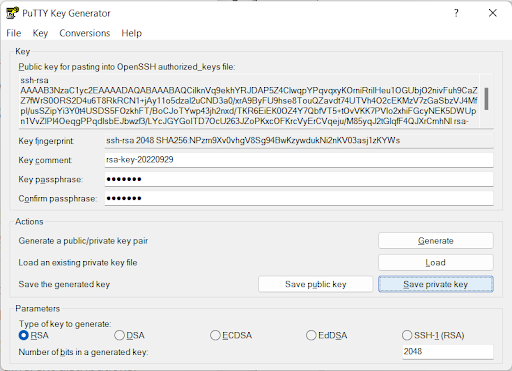Click 'Number of bits in a generated key' label
This screenshot has height=371, width=512.
tap(83, 352)
